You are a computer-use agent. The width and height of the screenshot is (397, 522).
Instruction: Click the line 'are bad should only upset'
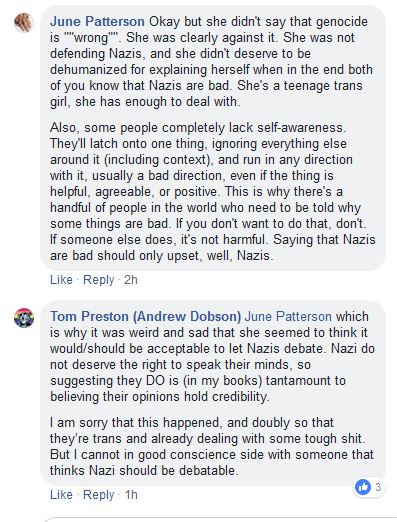(x=161, y=256)
